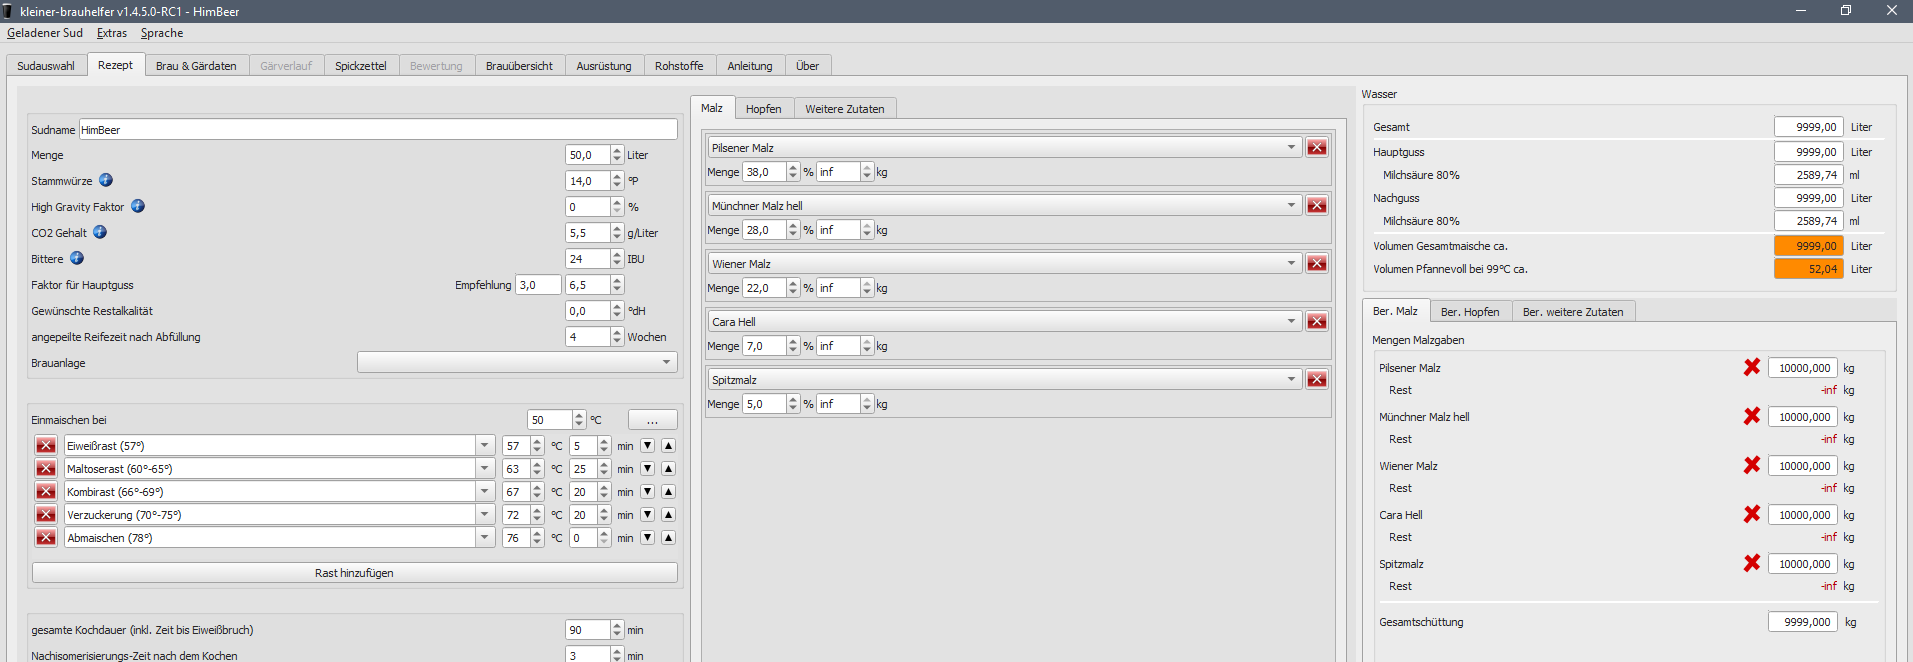Move the Maltoserast rest down with arrow
Image resolution: width=1913 pixels, height=662 pixels.
648,469
